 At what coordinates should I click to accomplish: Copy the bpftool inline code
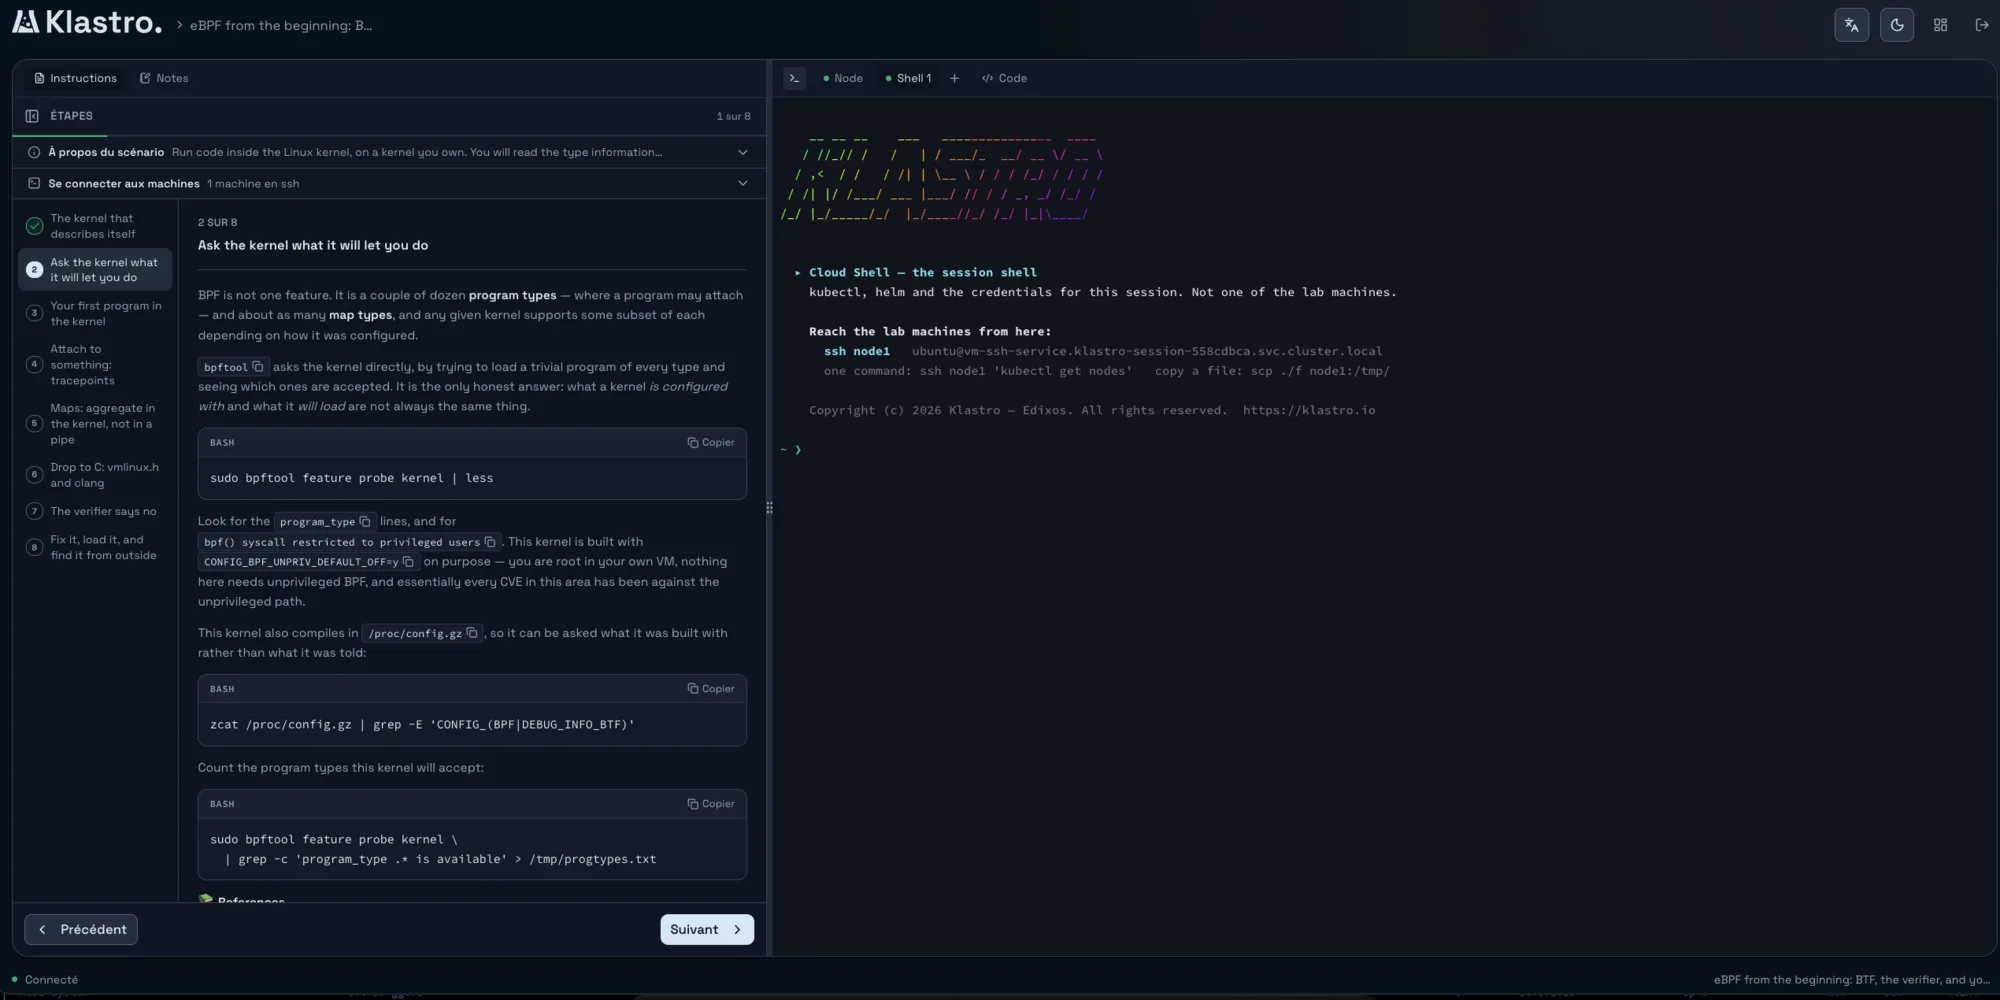(x=258, y=367)
